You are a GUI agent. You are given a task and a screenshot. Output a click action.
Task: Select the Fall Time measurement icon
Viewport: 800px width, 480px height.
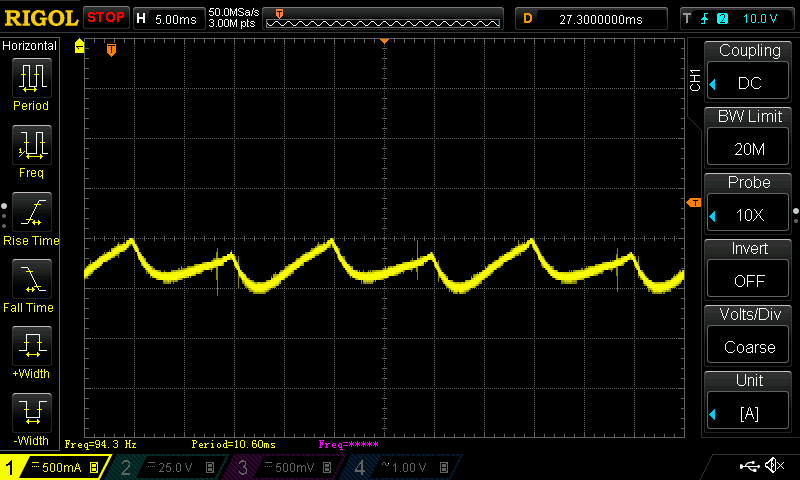[32, 280]
